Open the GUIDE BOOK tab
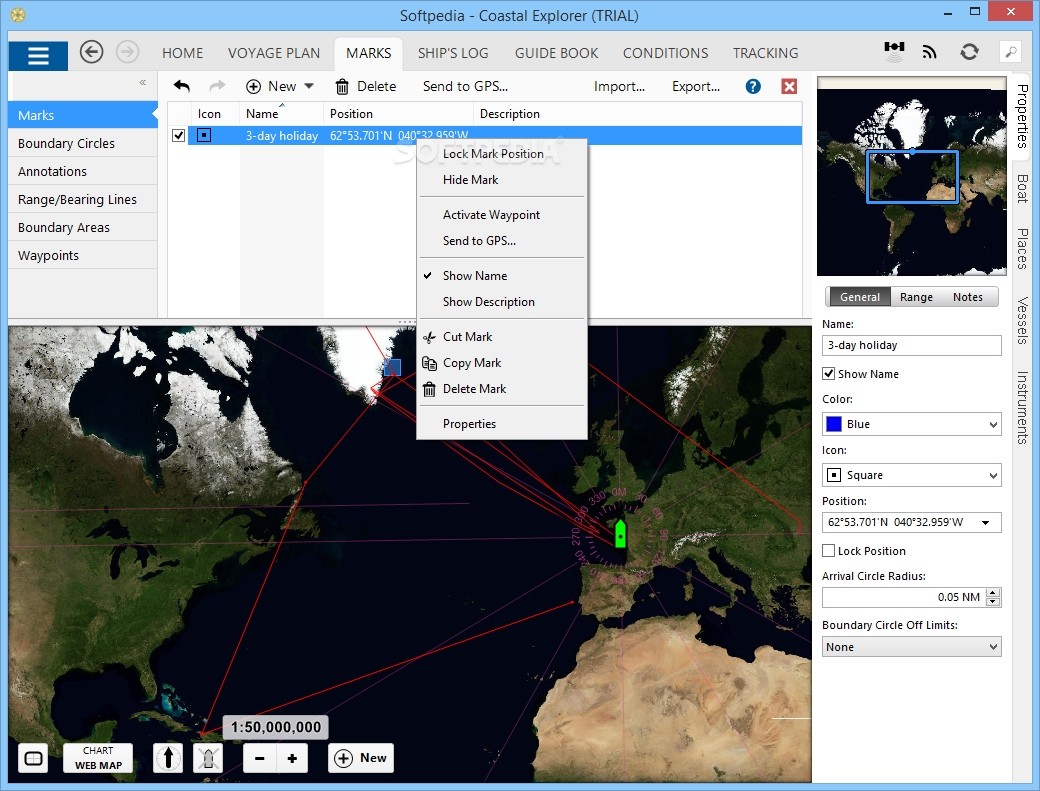Viewport: 1040px width, 791px height. (x=556, y=53)
